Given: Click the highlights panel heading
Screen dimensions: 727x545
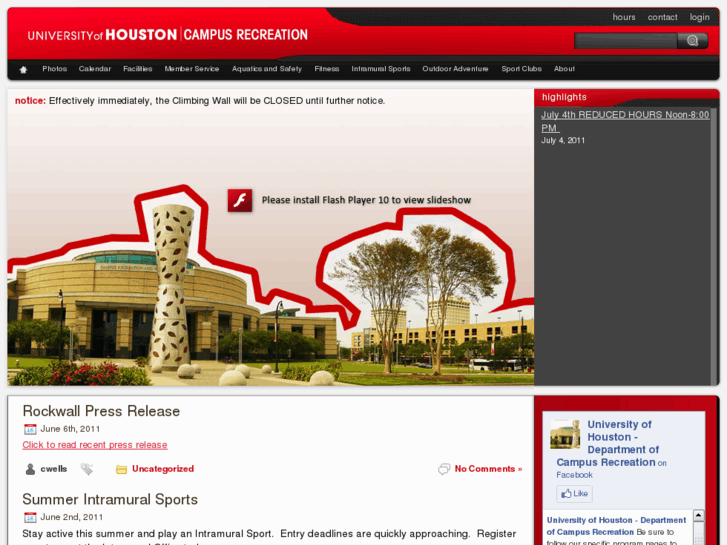Looking at the screenshot, I should (564, 97).
